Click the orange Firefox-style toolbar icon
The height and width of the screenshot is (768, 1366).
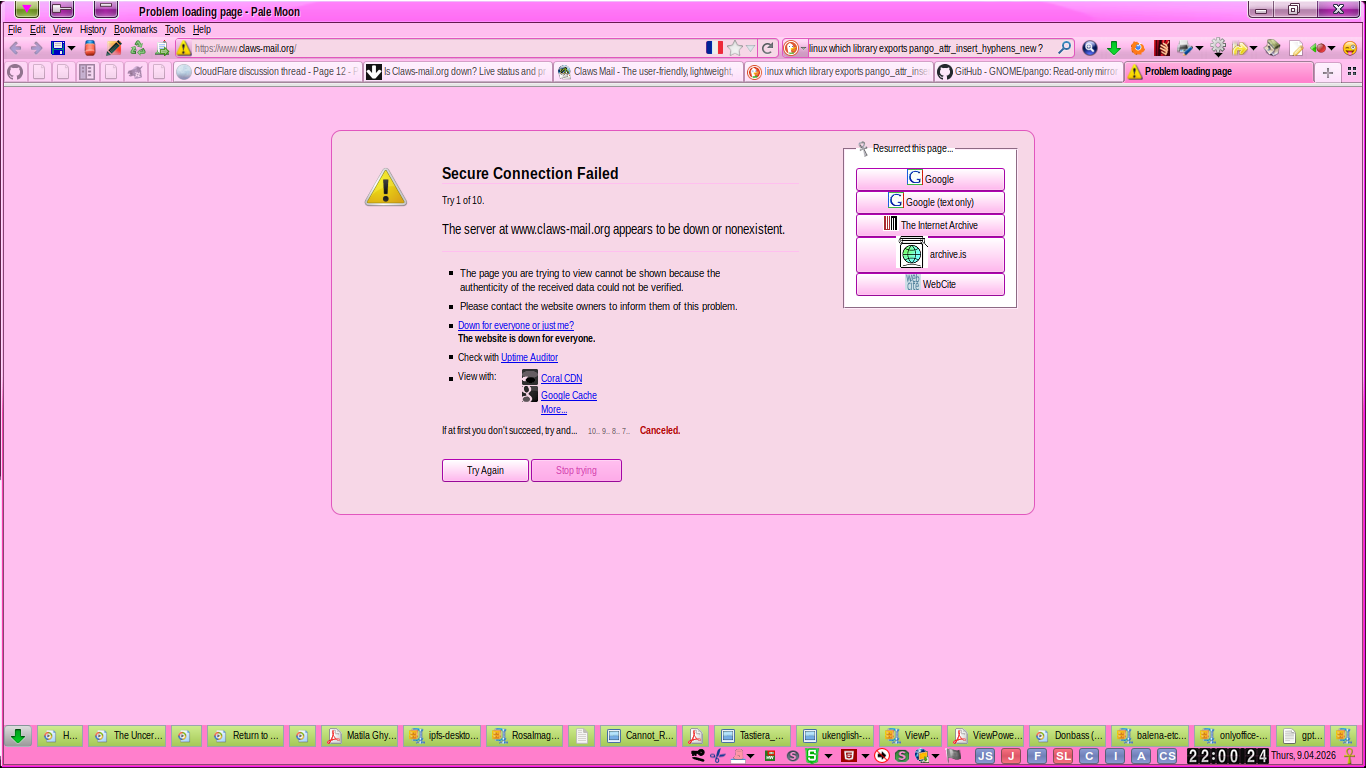coord(1138,48)
